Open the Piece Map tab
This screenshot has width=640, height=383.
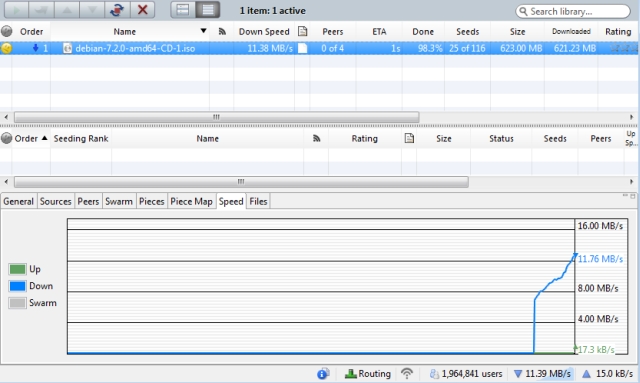coord(191,201)
